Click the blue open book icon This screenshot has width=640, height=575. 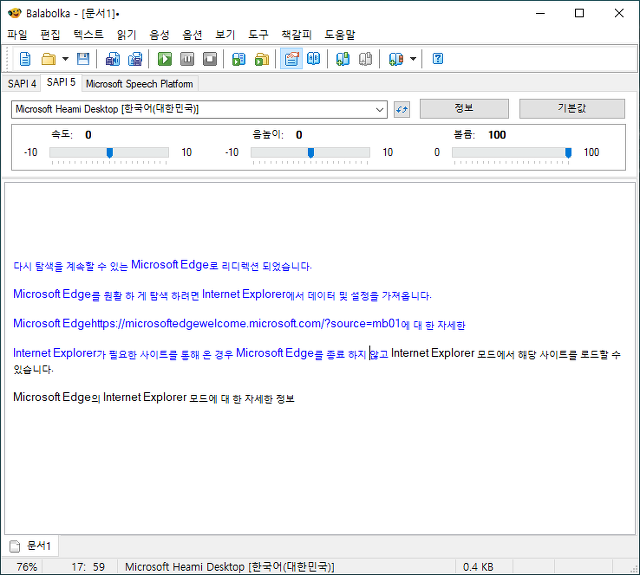pos(314,59)
